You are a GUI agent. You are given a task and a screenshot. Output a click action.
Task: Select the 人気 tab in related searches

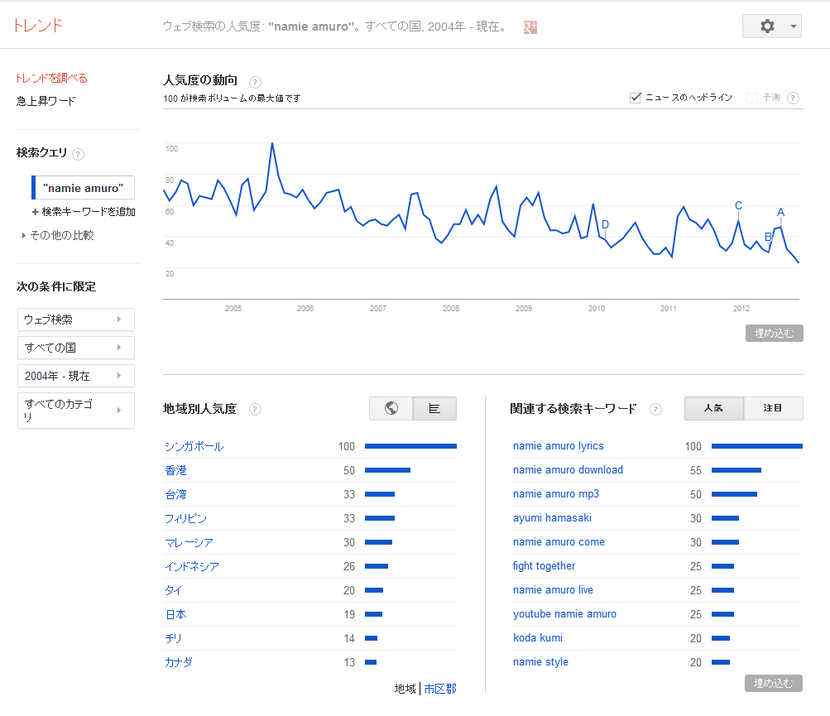(x=714, y=409)
